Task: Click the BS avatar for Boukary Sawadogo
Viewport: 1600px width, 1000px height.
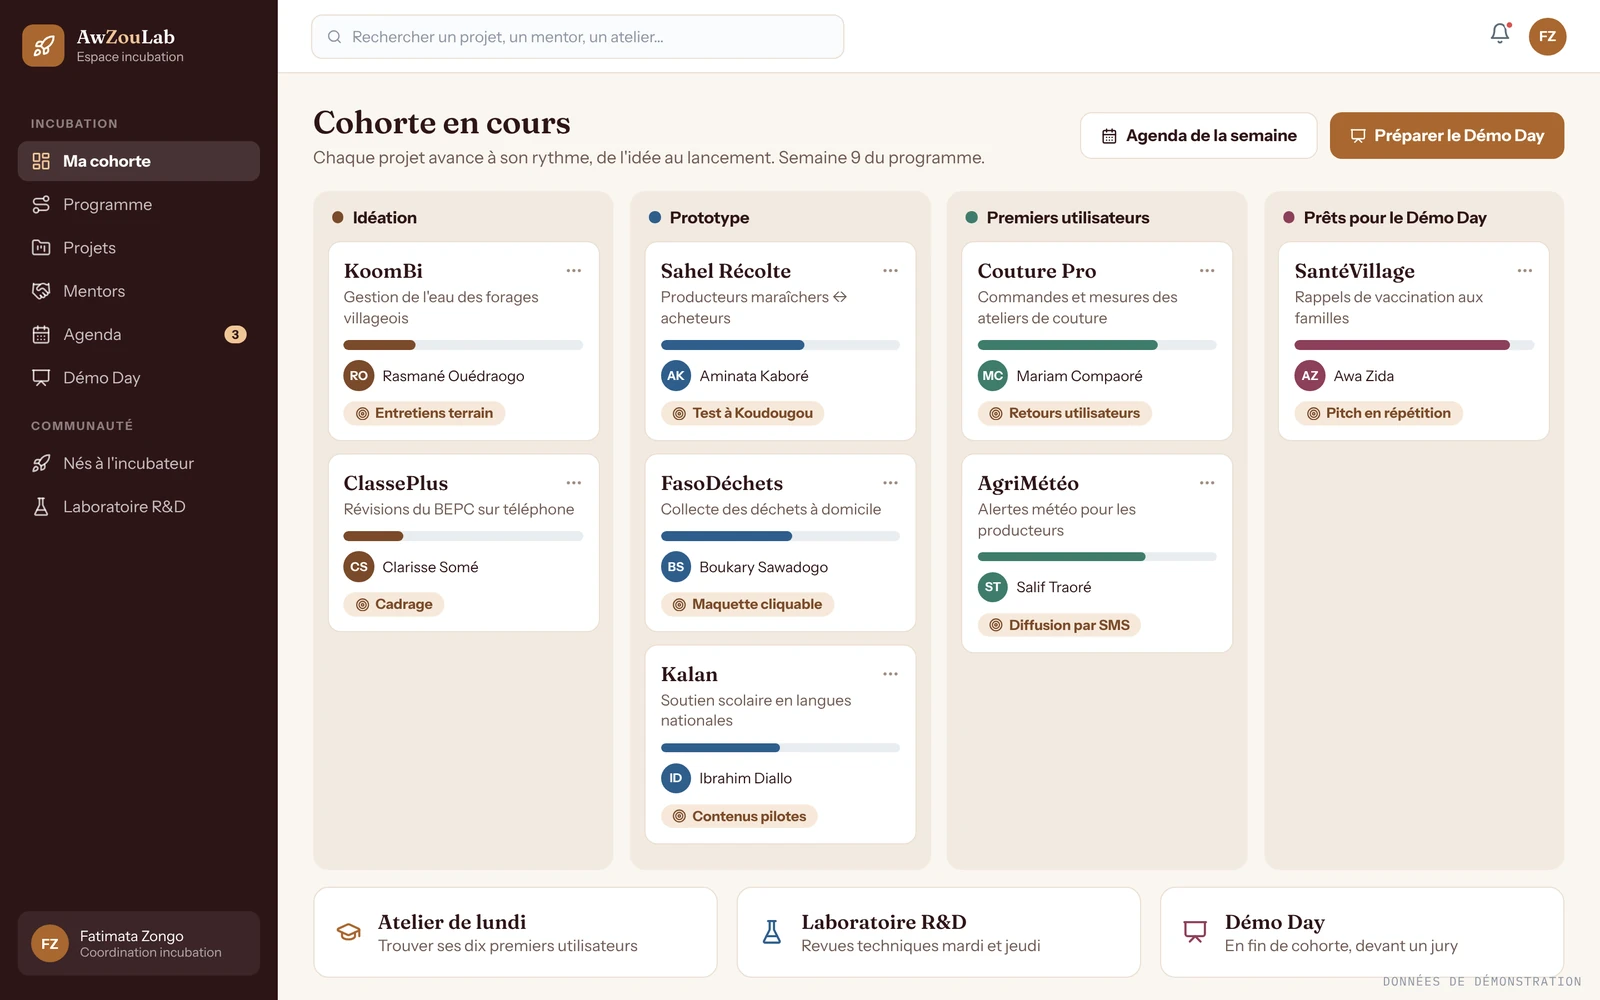Action: (676, 567)
